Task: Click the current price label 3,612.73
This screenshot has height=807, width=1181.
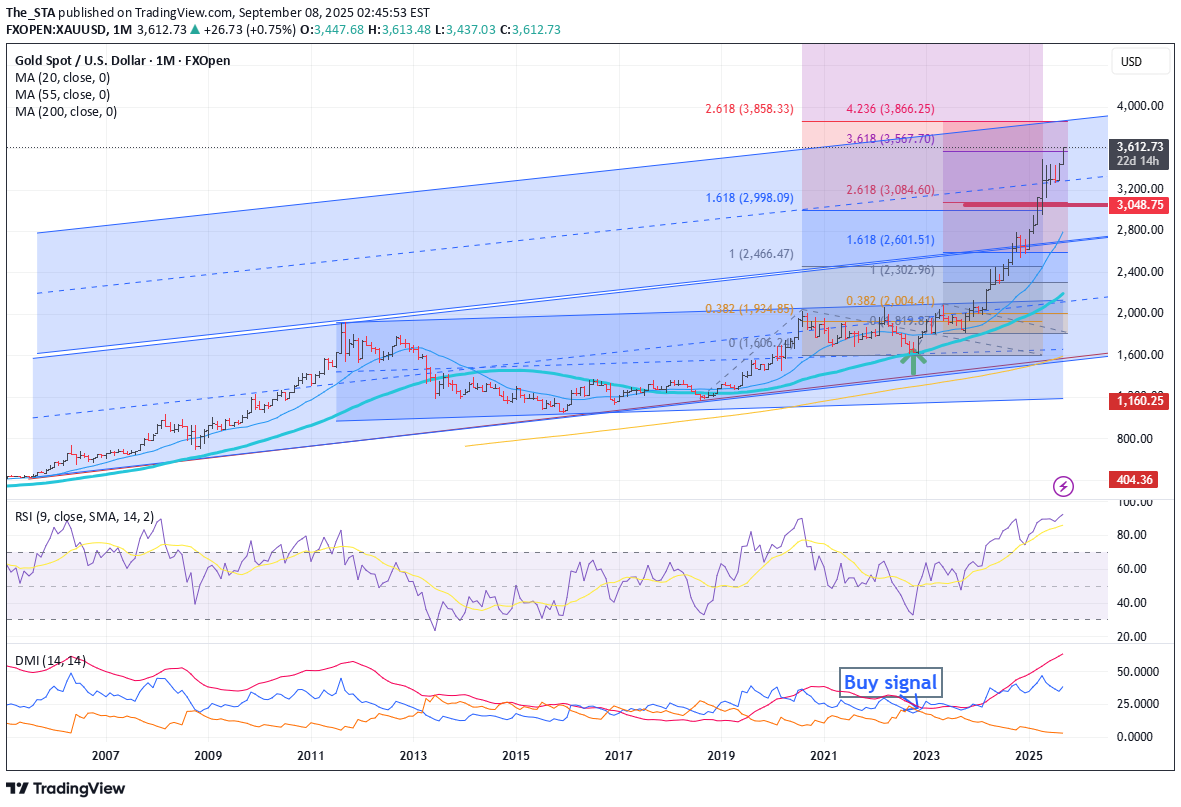Action: pyautogui.click(x=1140, y=146)
